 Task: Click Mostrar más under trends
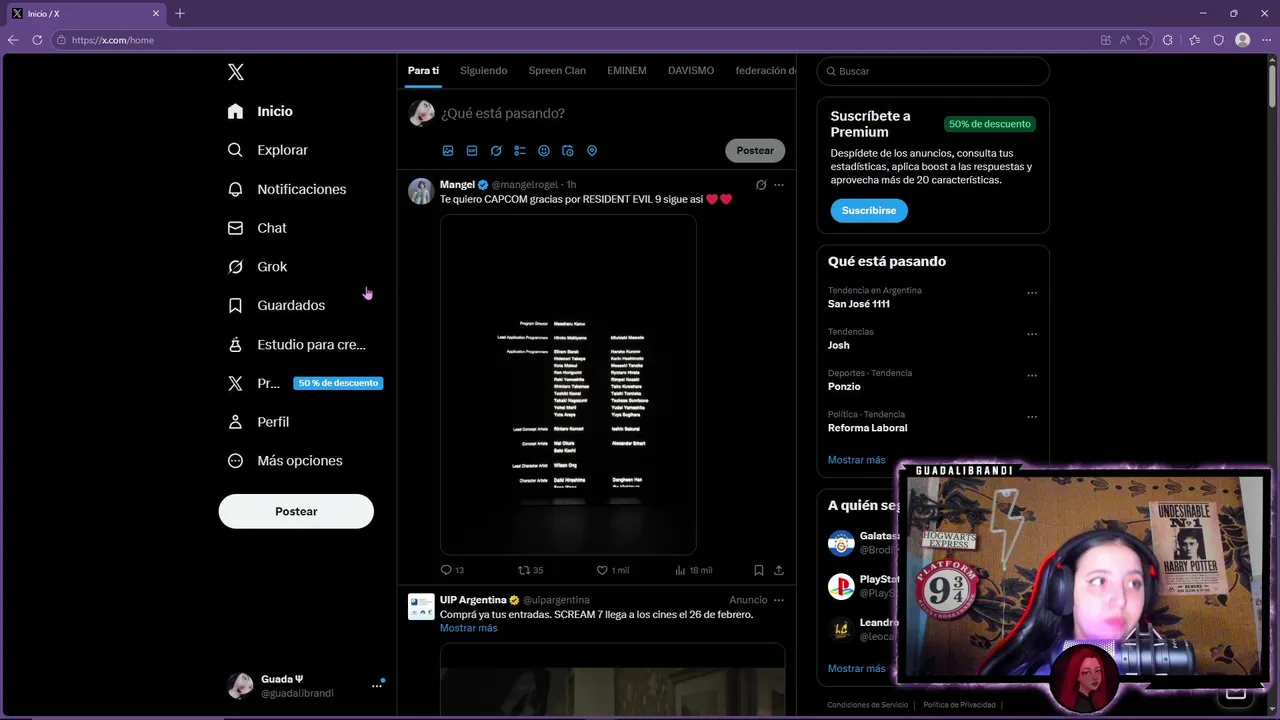[x=856, y=460]
